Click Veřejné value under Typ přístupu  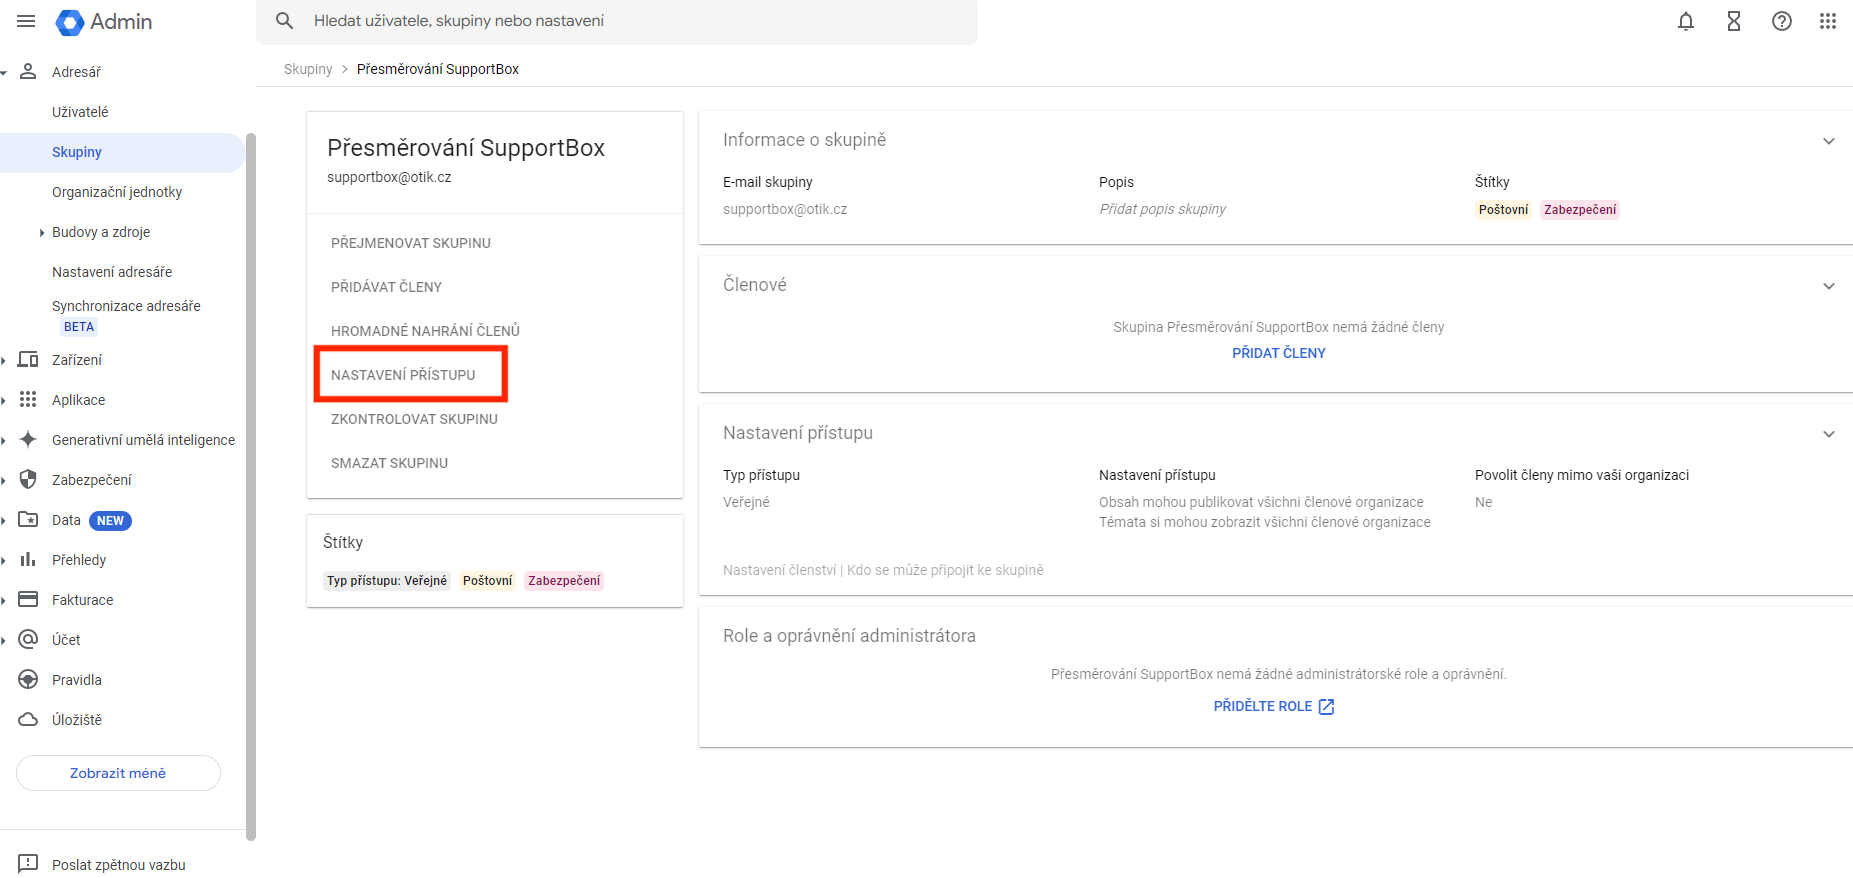click(746, 502)
